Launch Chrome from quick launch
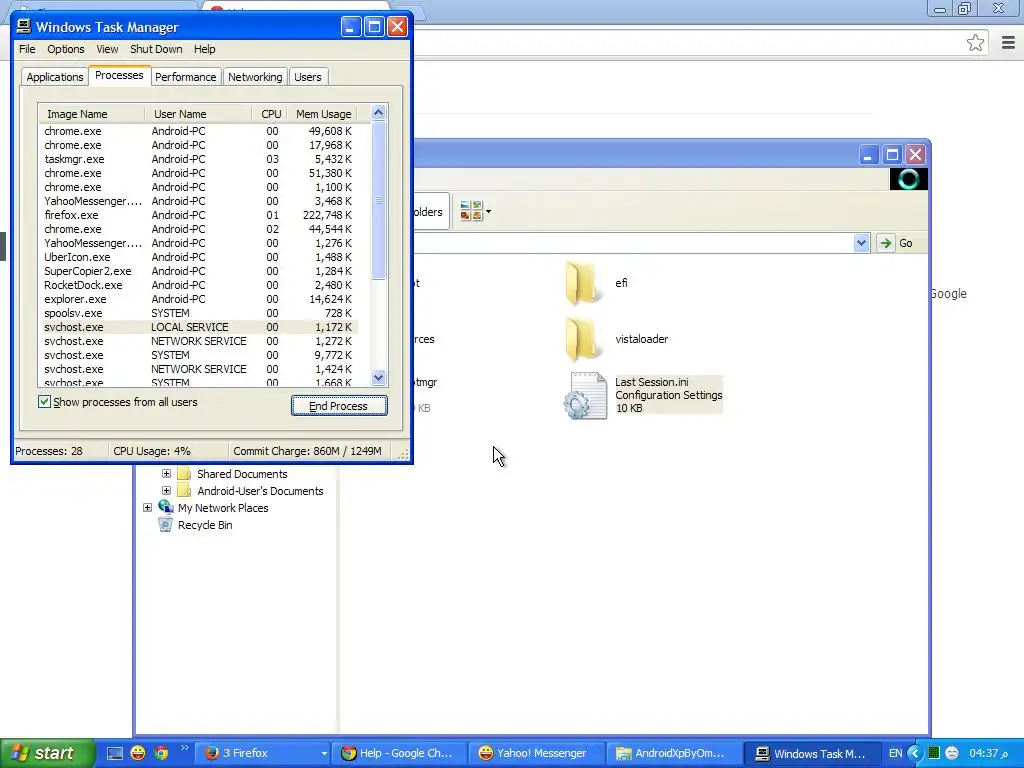 tap(161, 753)
